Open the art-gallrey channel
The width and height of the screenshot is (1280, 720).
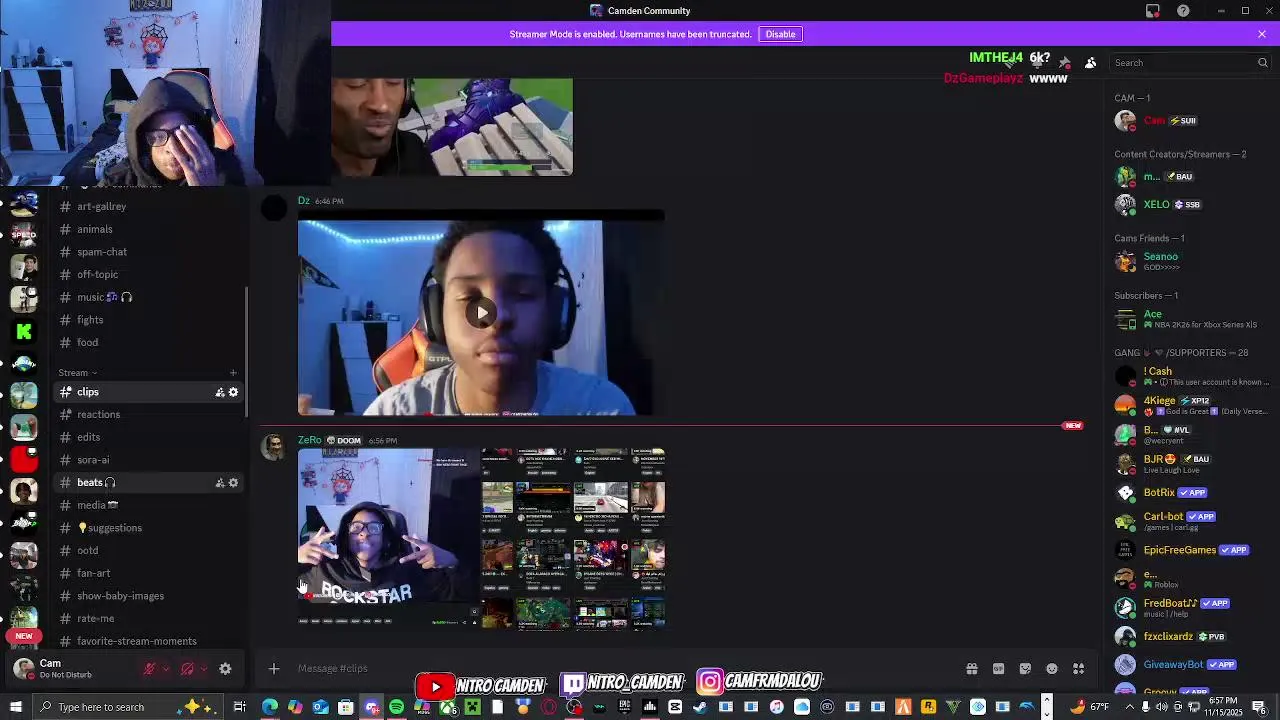[x=148, y=206]
